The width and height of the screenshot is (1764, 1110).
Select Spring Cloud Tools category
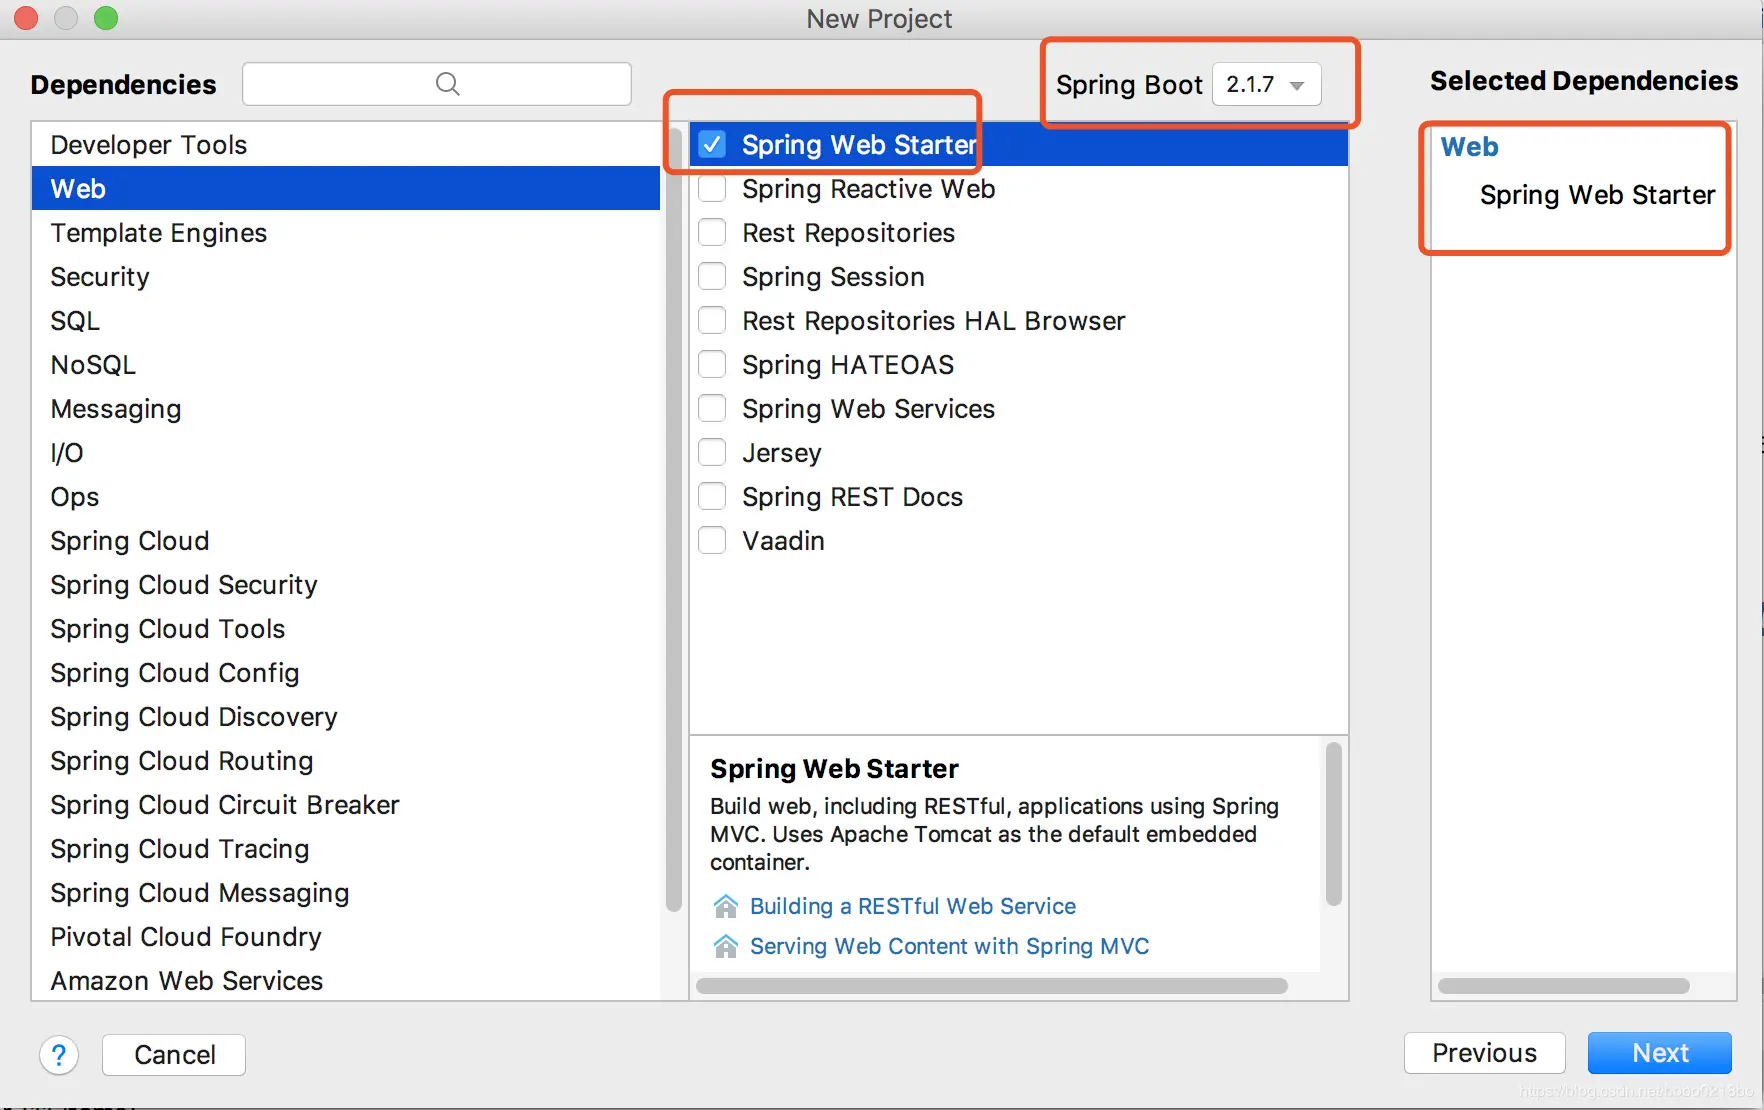click(346, 629)
